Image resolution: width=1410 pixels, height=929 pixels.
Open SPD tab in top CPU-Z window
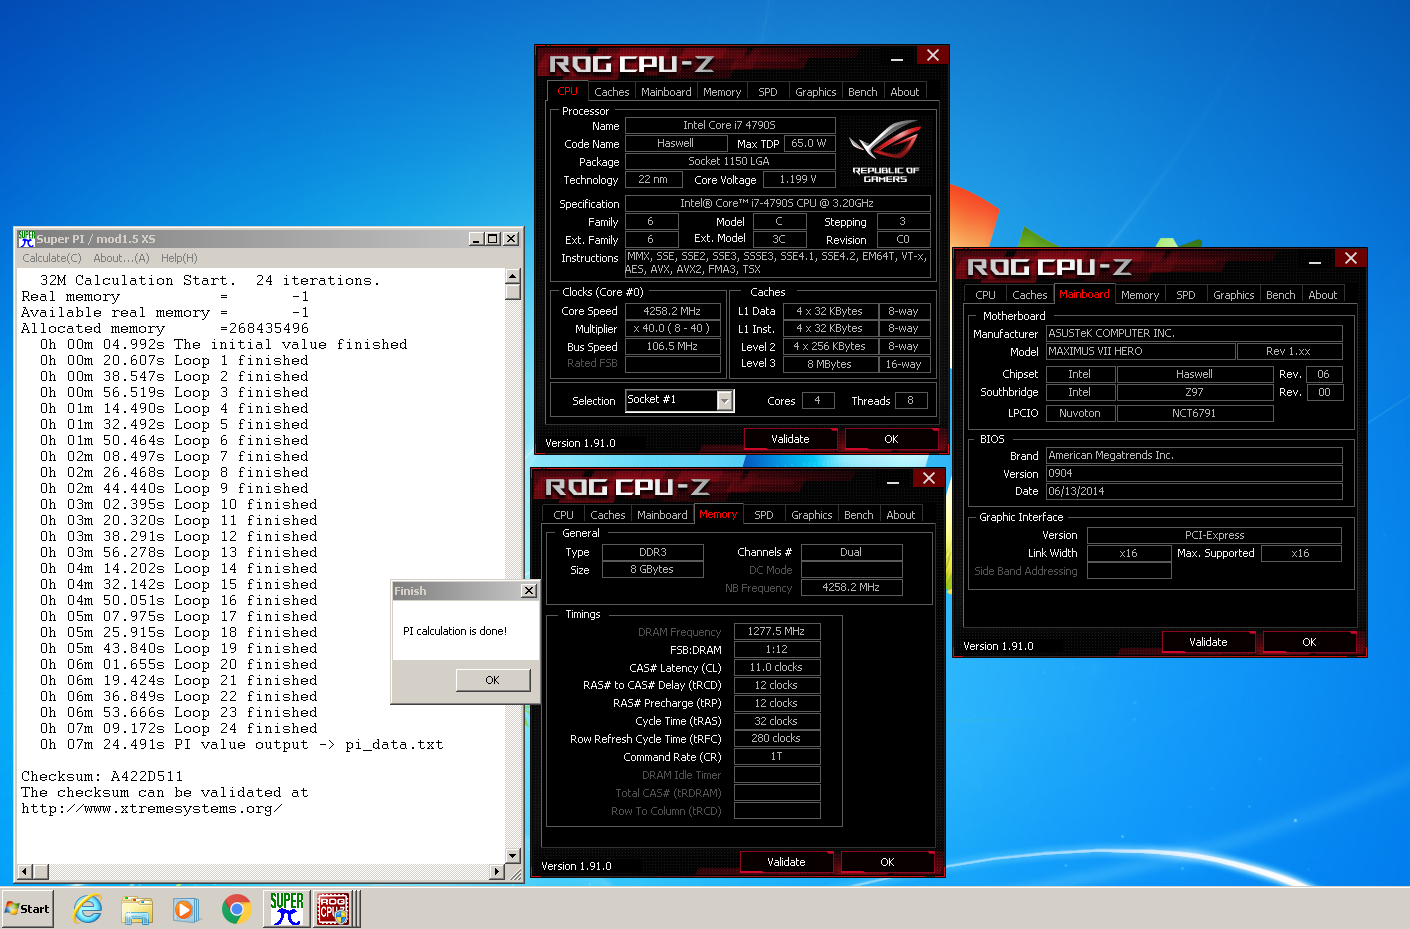click(768, 92)
